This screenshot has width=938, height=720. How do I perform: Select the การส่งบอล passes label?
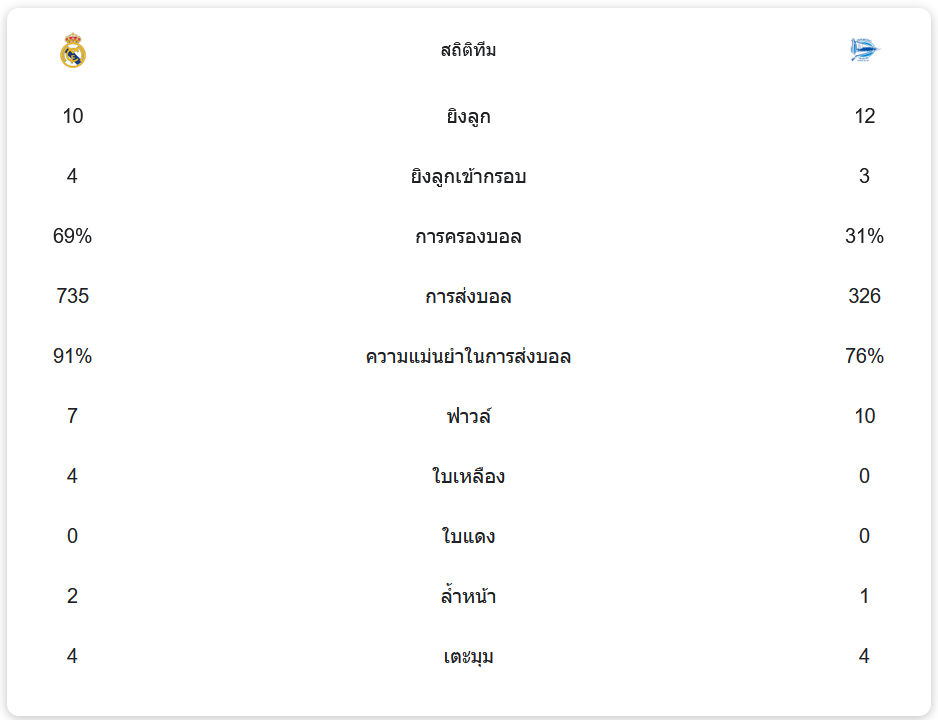pyautogui.click(x=468, y=297)
